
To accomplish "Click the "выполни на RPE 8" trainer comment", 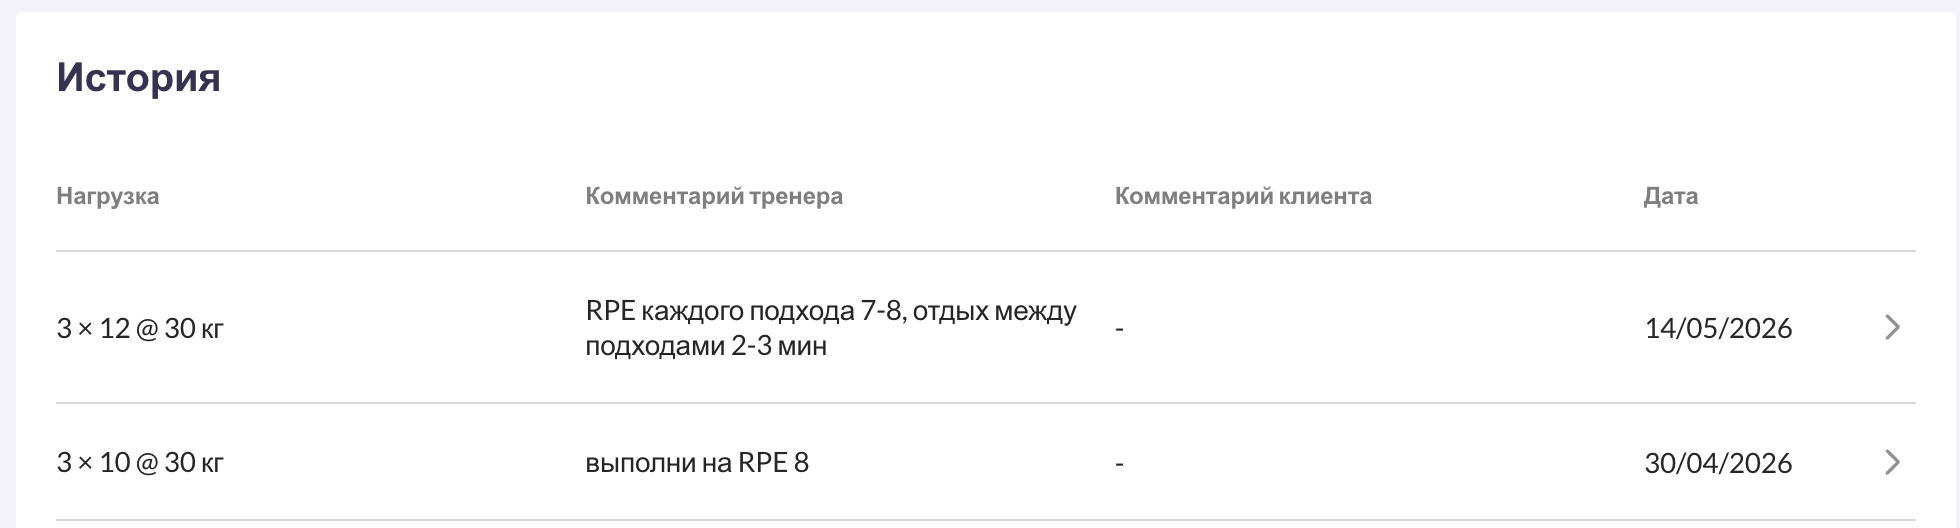I will pos(697,463).
